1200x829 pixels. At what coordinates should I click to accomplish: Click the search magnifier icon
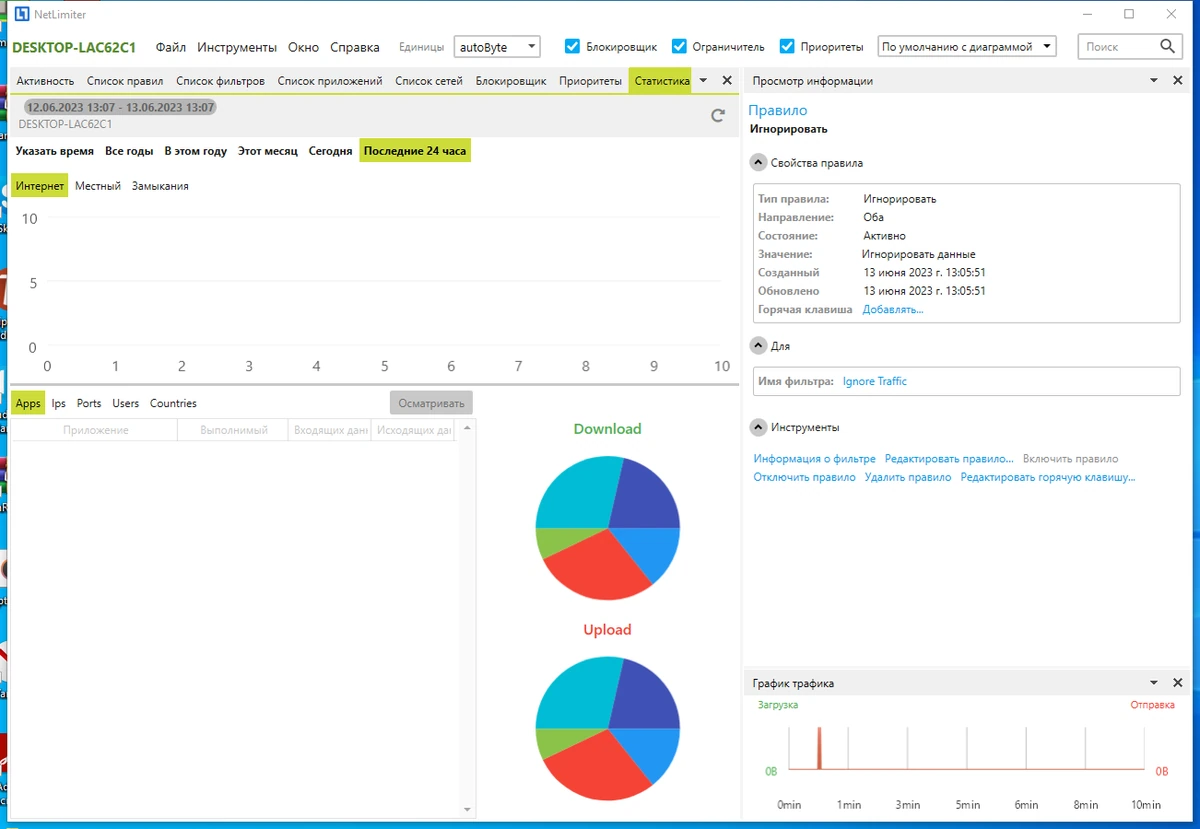pos(1167,47)
